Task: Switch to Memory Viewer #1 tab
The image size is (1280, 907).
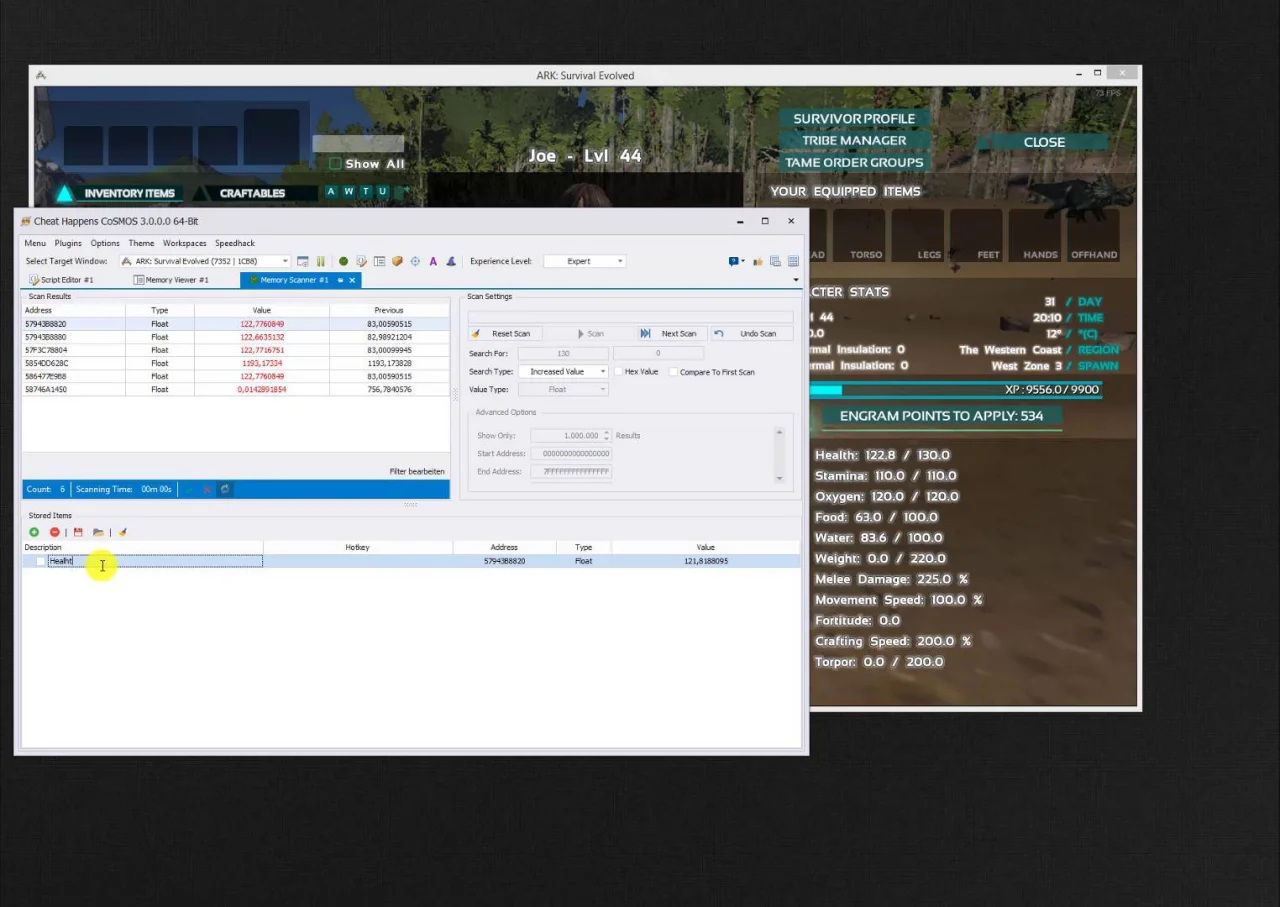Action: pos(171,280)
